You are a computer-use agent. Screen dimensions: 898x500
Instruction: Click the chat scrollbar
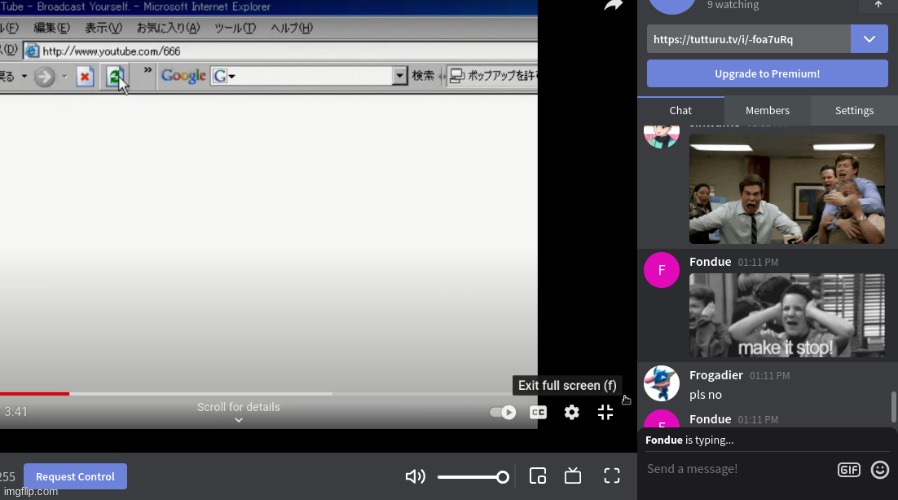pyautogui.click(x=893, y=406)
